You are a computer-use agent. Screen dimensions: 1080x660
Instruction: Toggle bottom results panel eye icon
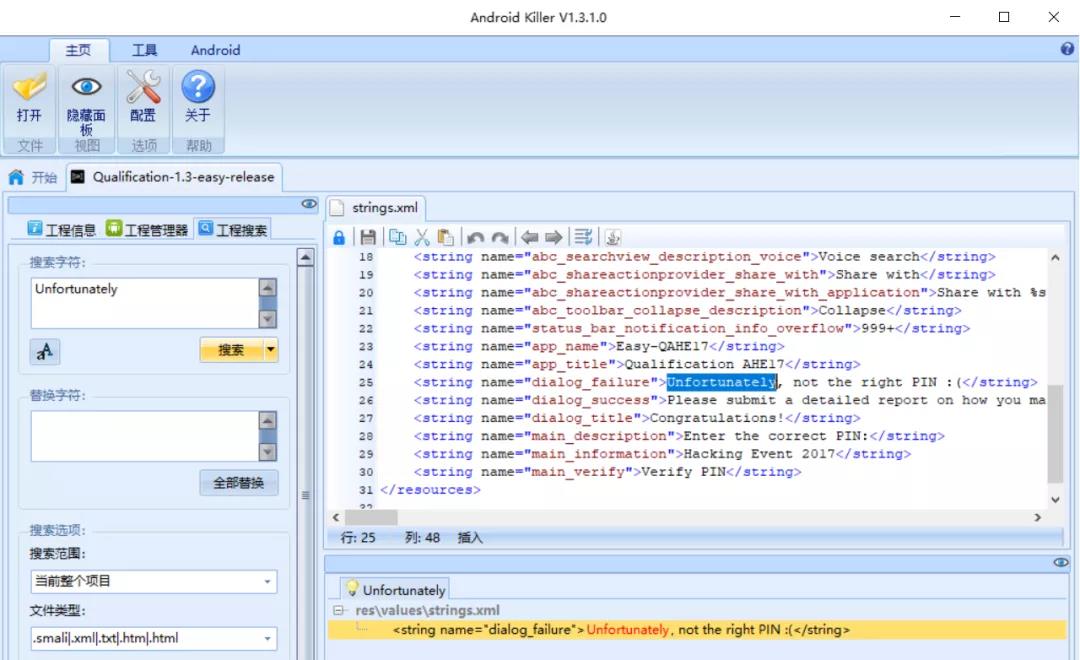pos(1061,562)
